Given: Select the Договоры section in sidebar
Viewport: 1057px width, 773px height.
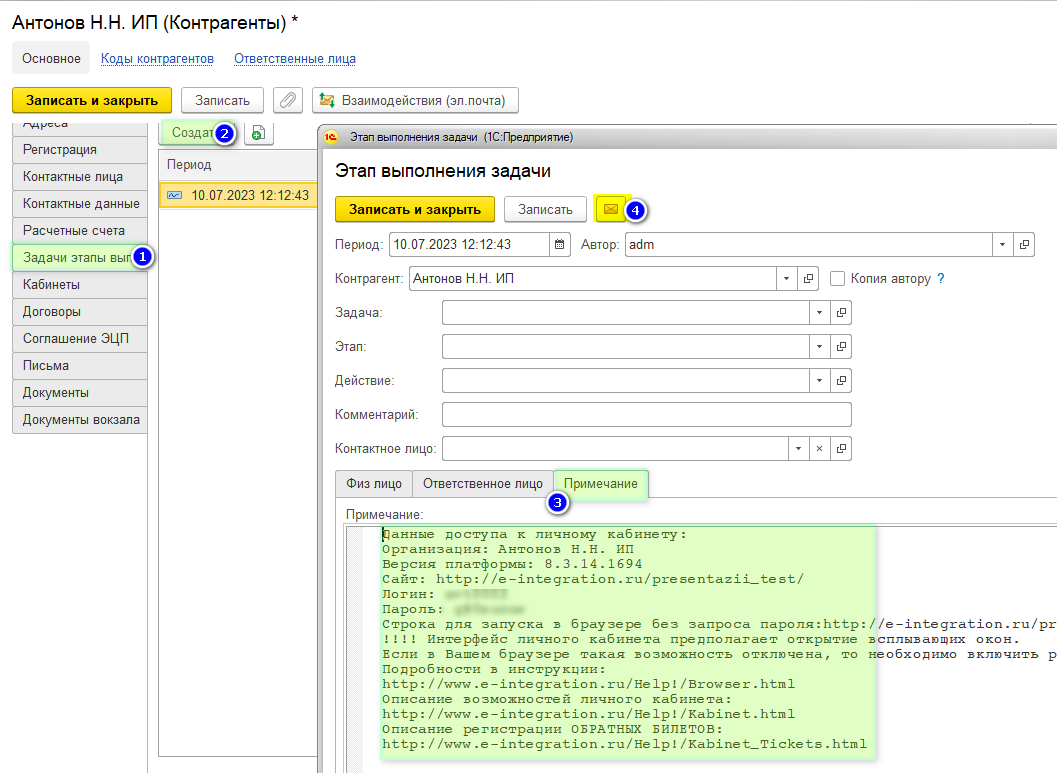Looking at the screenshot, I should [58, 311].
